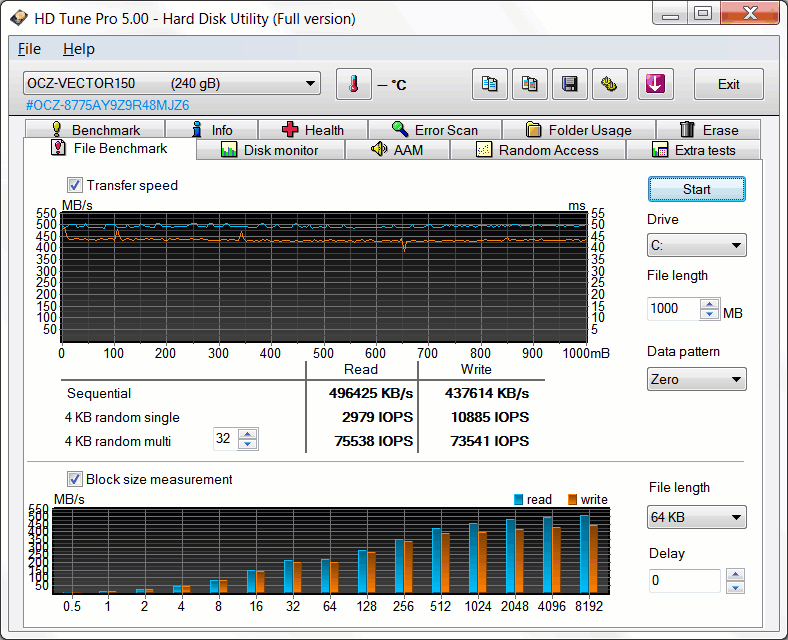Save results with floppy disk icon
Image resolution: width=788 pixels, height=640 pixels.
point(569,84)
